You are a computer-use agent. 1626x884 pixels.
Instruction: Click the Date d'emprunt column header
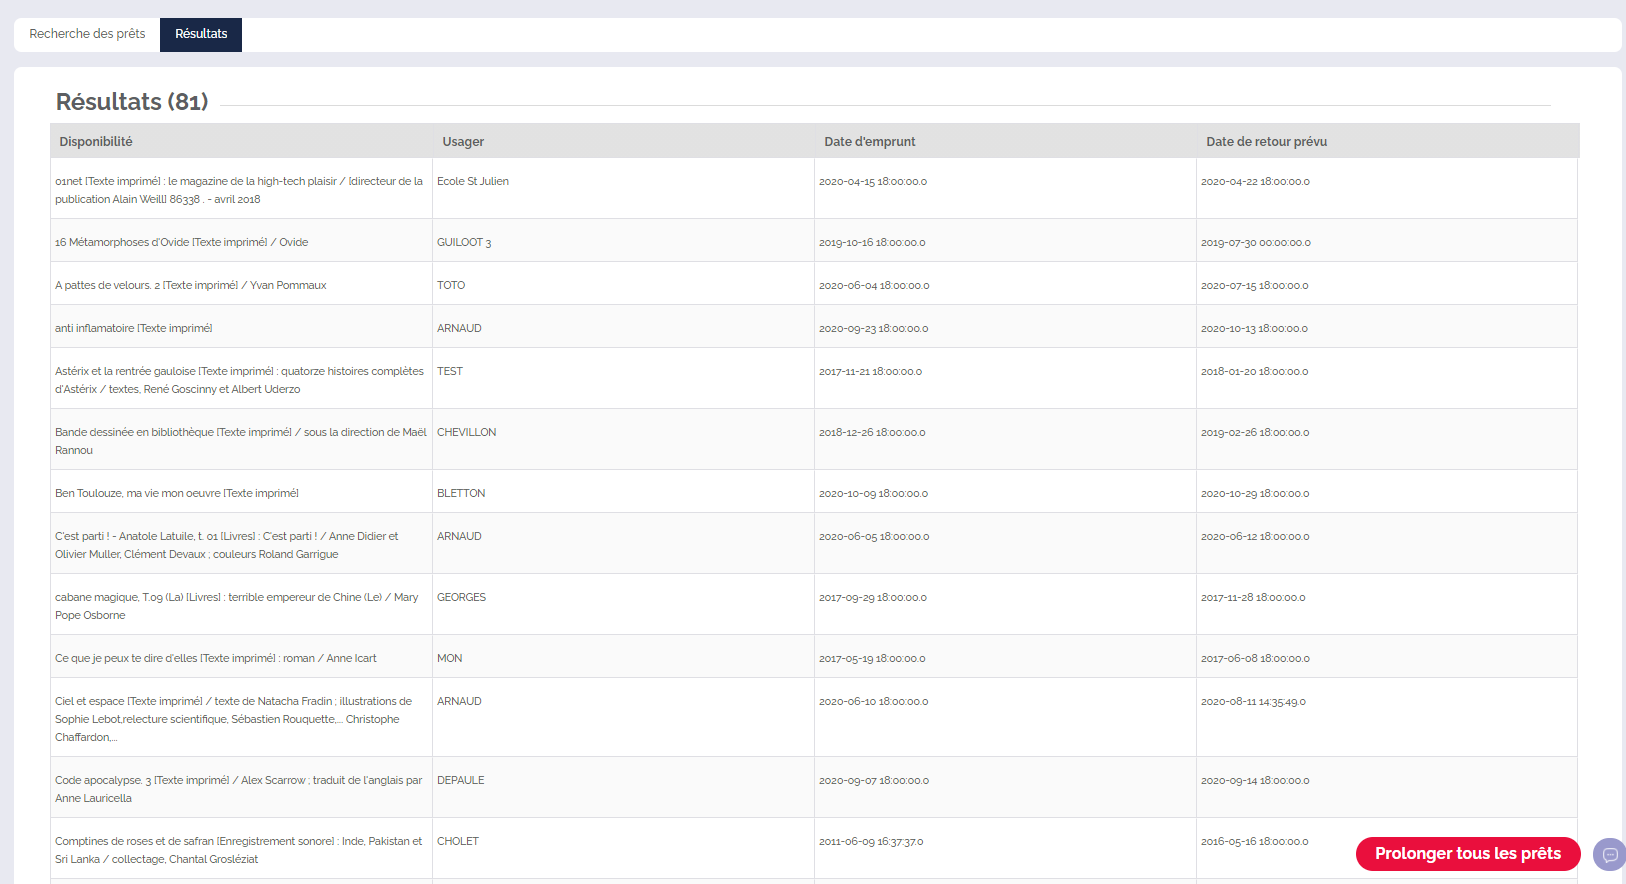click(x=869, y=142)
